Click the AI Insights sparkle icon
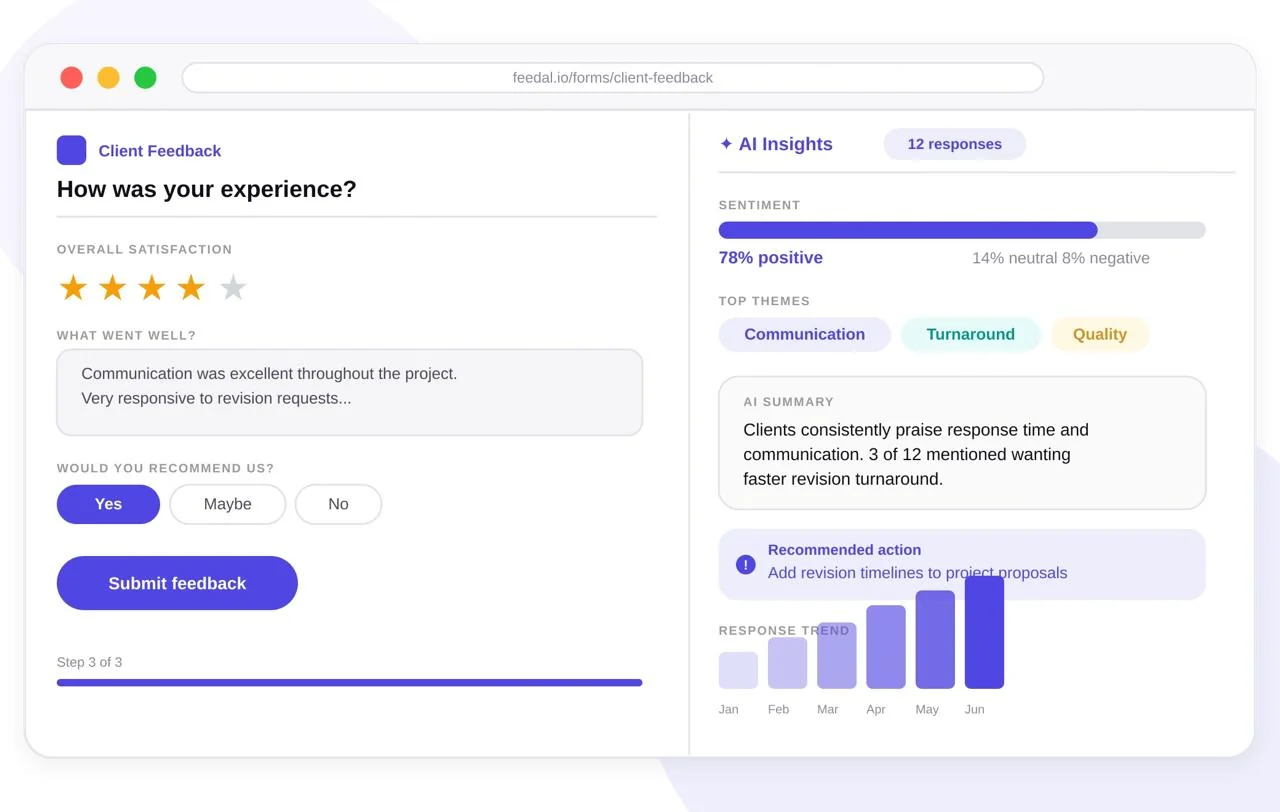This screenshot has width=1280, height=812. [726, 144]
